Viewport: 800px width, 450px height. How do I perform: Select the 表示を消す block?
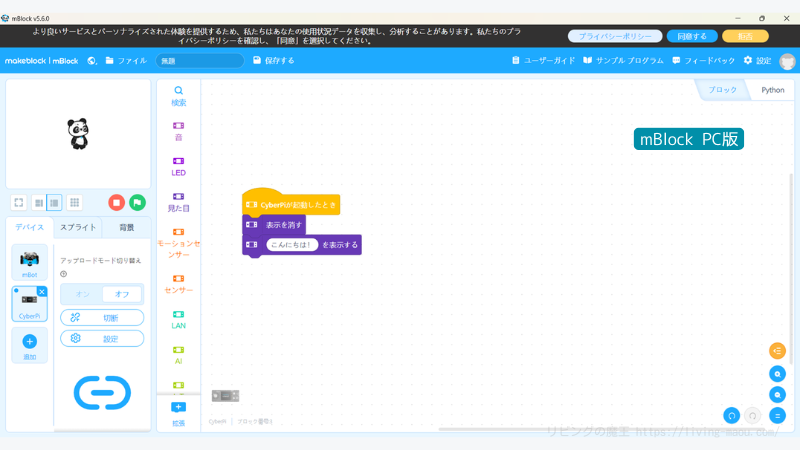(x=274, y=224)
